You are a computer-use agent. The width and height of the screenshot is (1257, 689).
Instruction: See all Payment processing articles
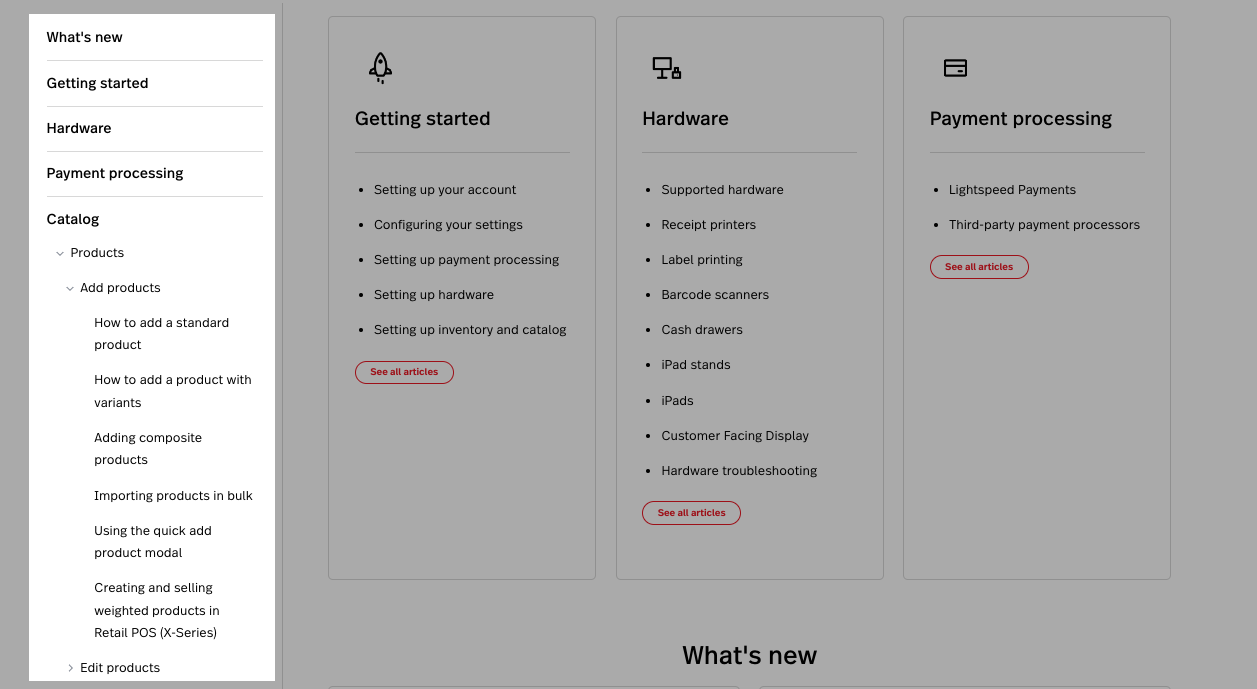coord(979,268)
